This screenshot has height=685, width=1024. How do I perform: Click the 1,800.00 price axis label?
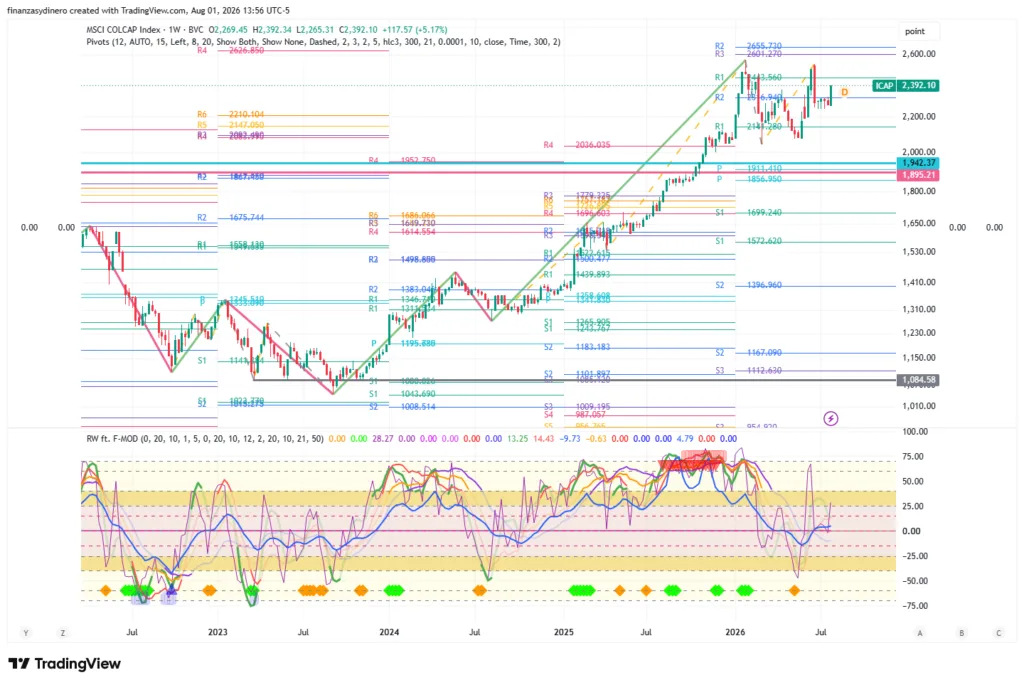918,191
